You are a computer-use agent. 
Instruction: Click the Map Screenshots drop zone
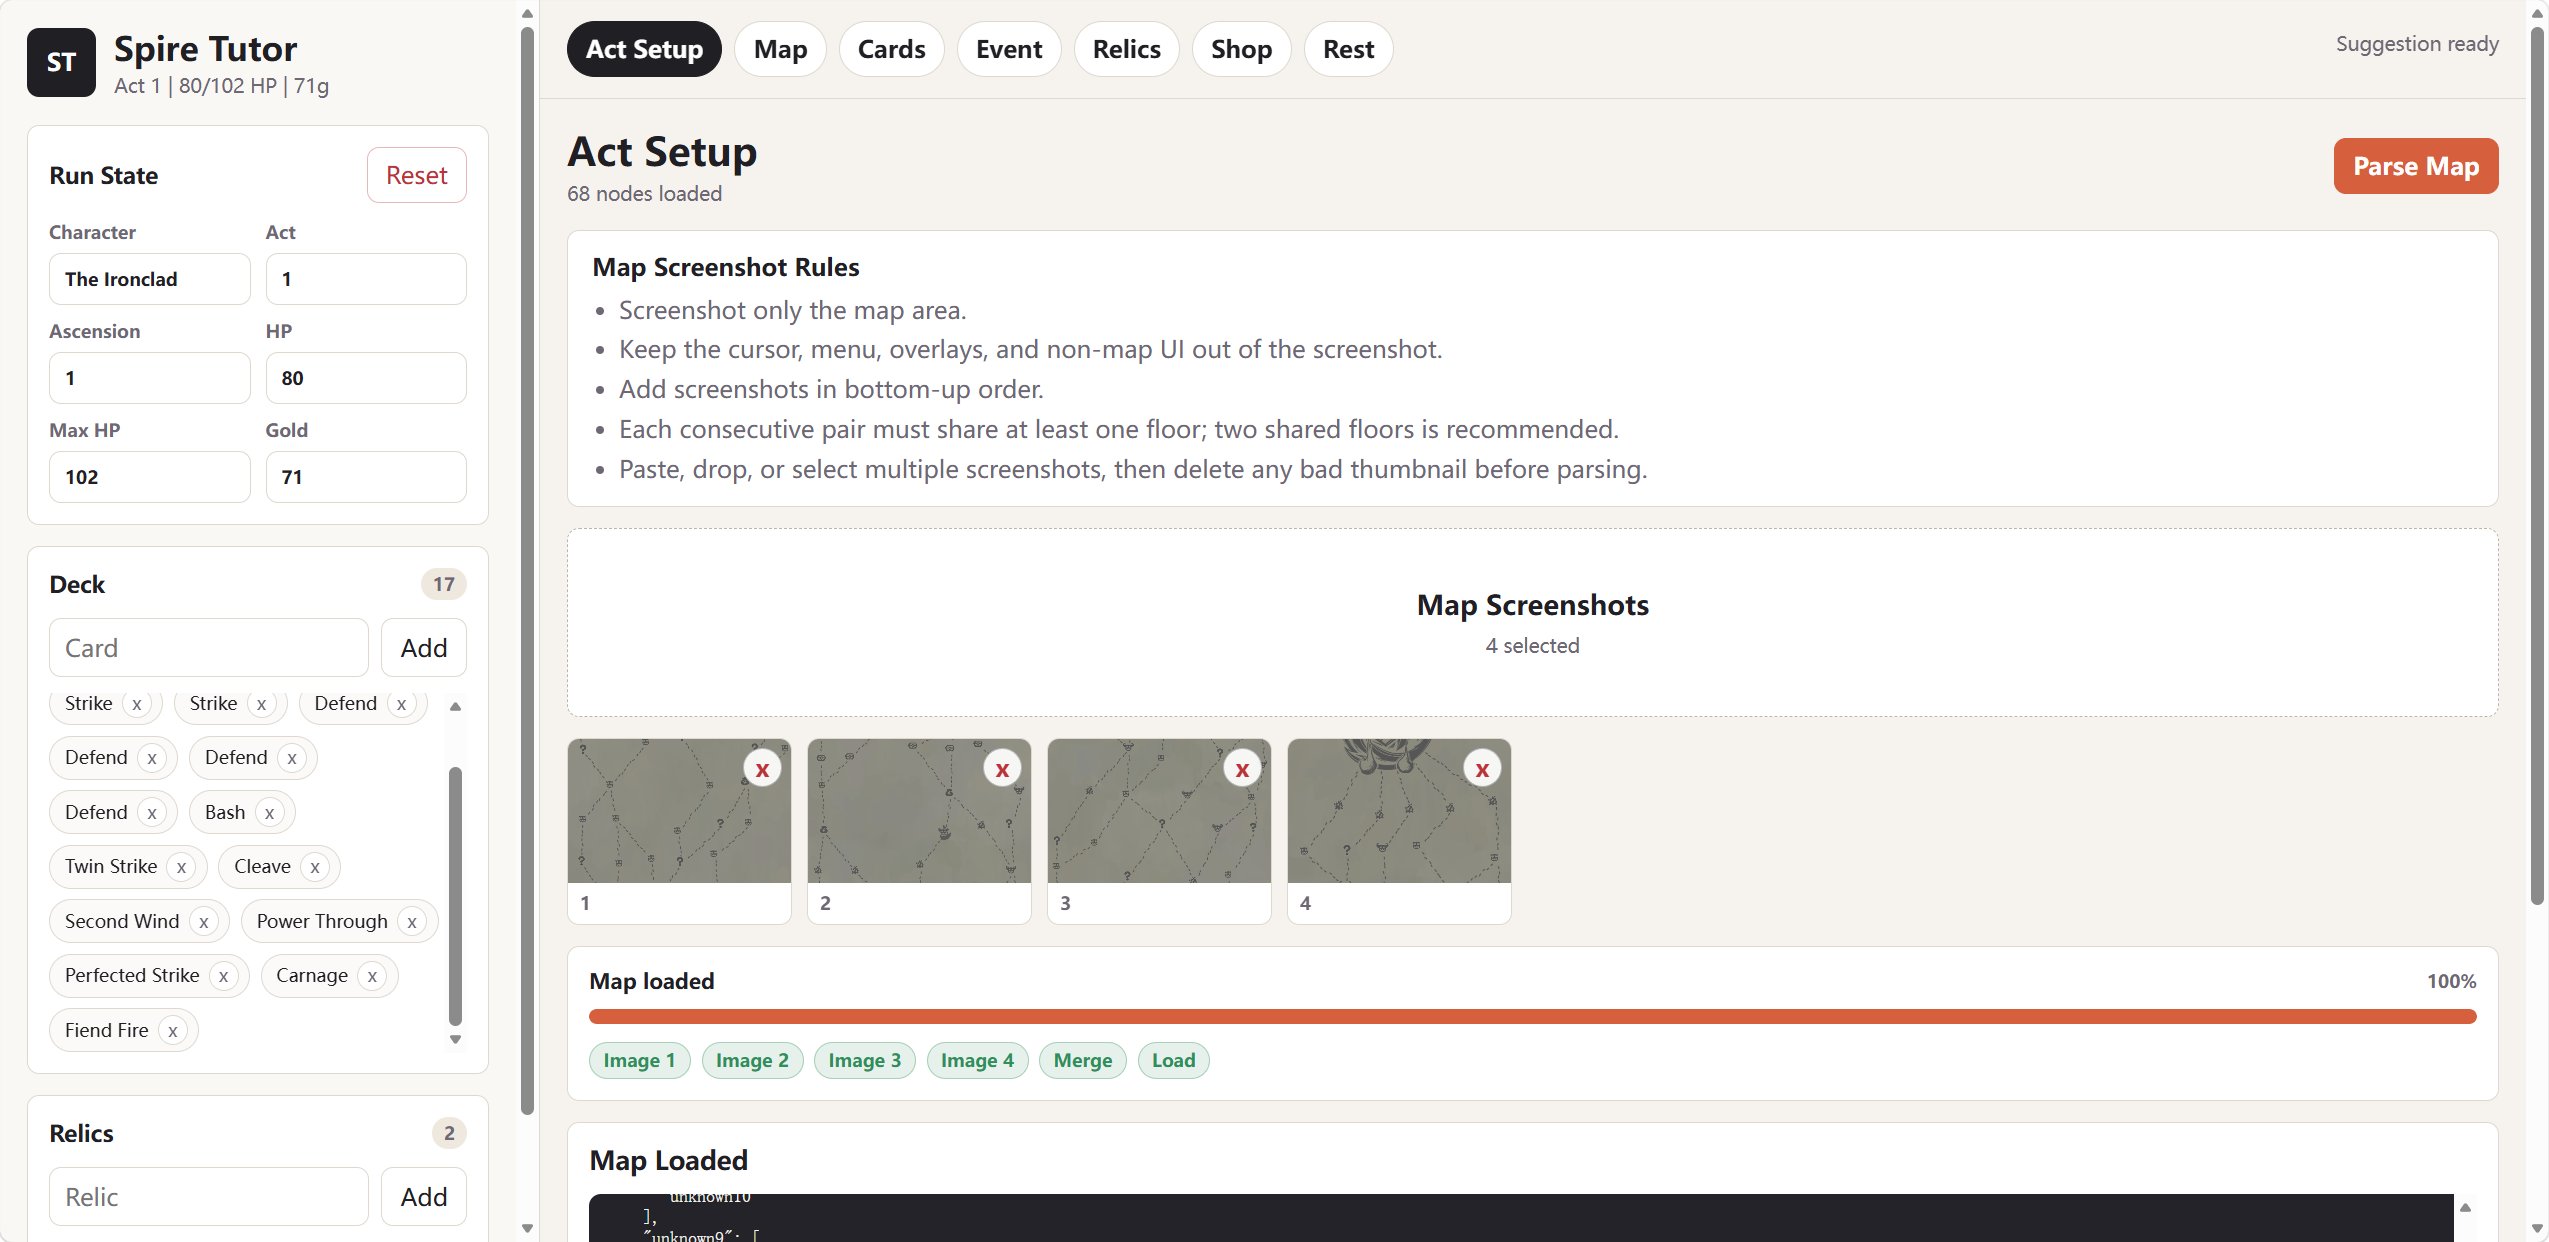tap(1532, 623)
